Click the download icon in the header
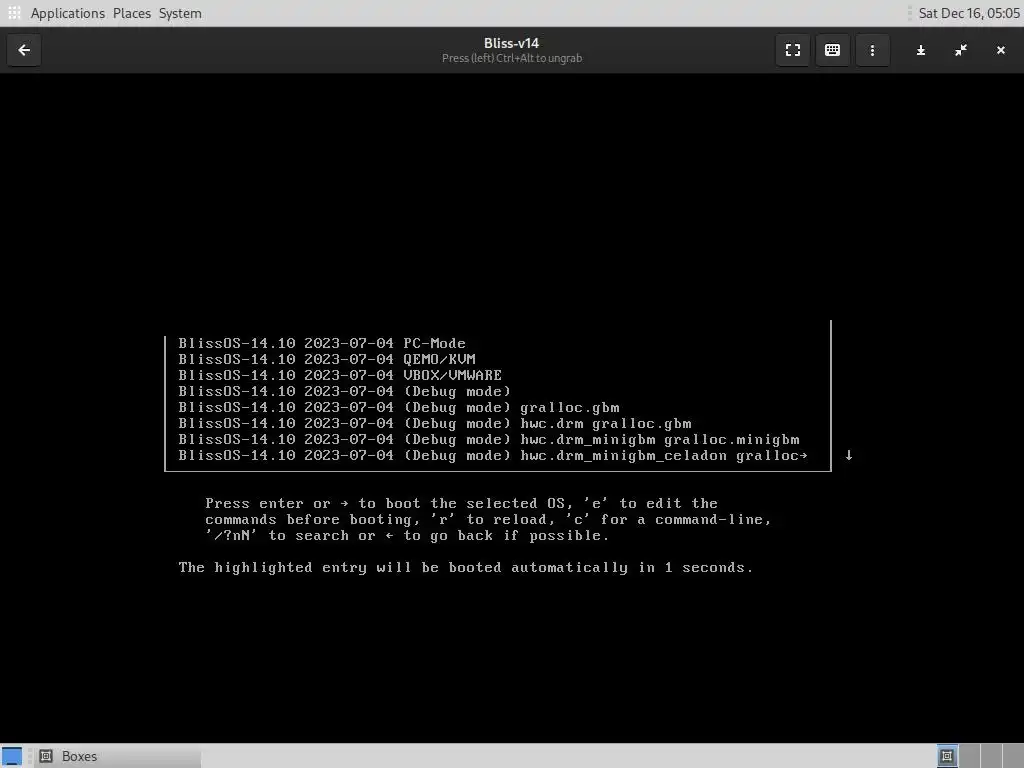Image resolution: width=1024 pixels, height=768 pixels. (921, 50)
